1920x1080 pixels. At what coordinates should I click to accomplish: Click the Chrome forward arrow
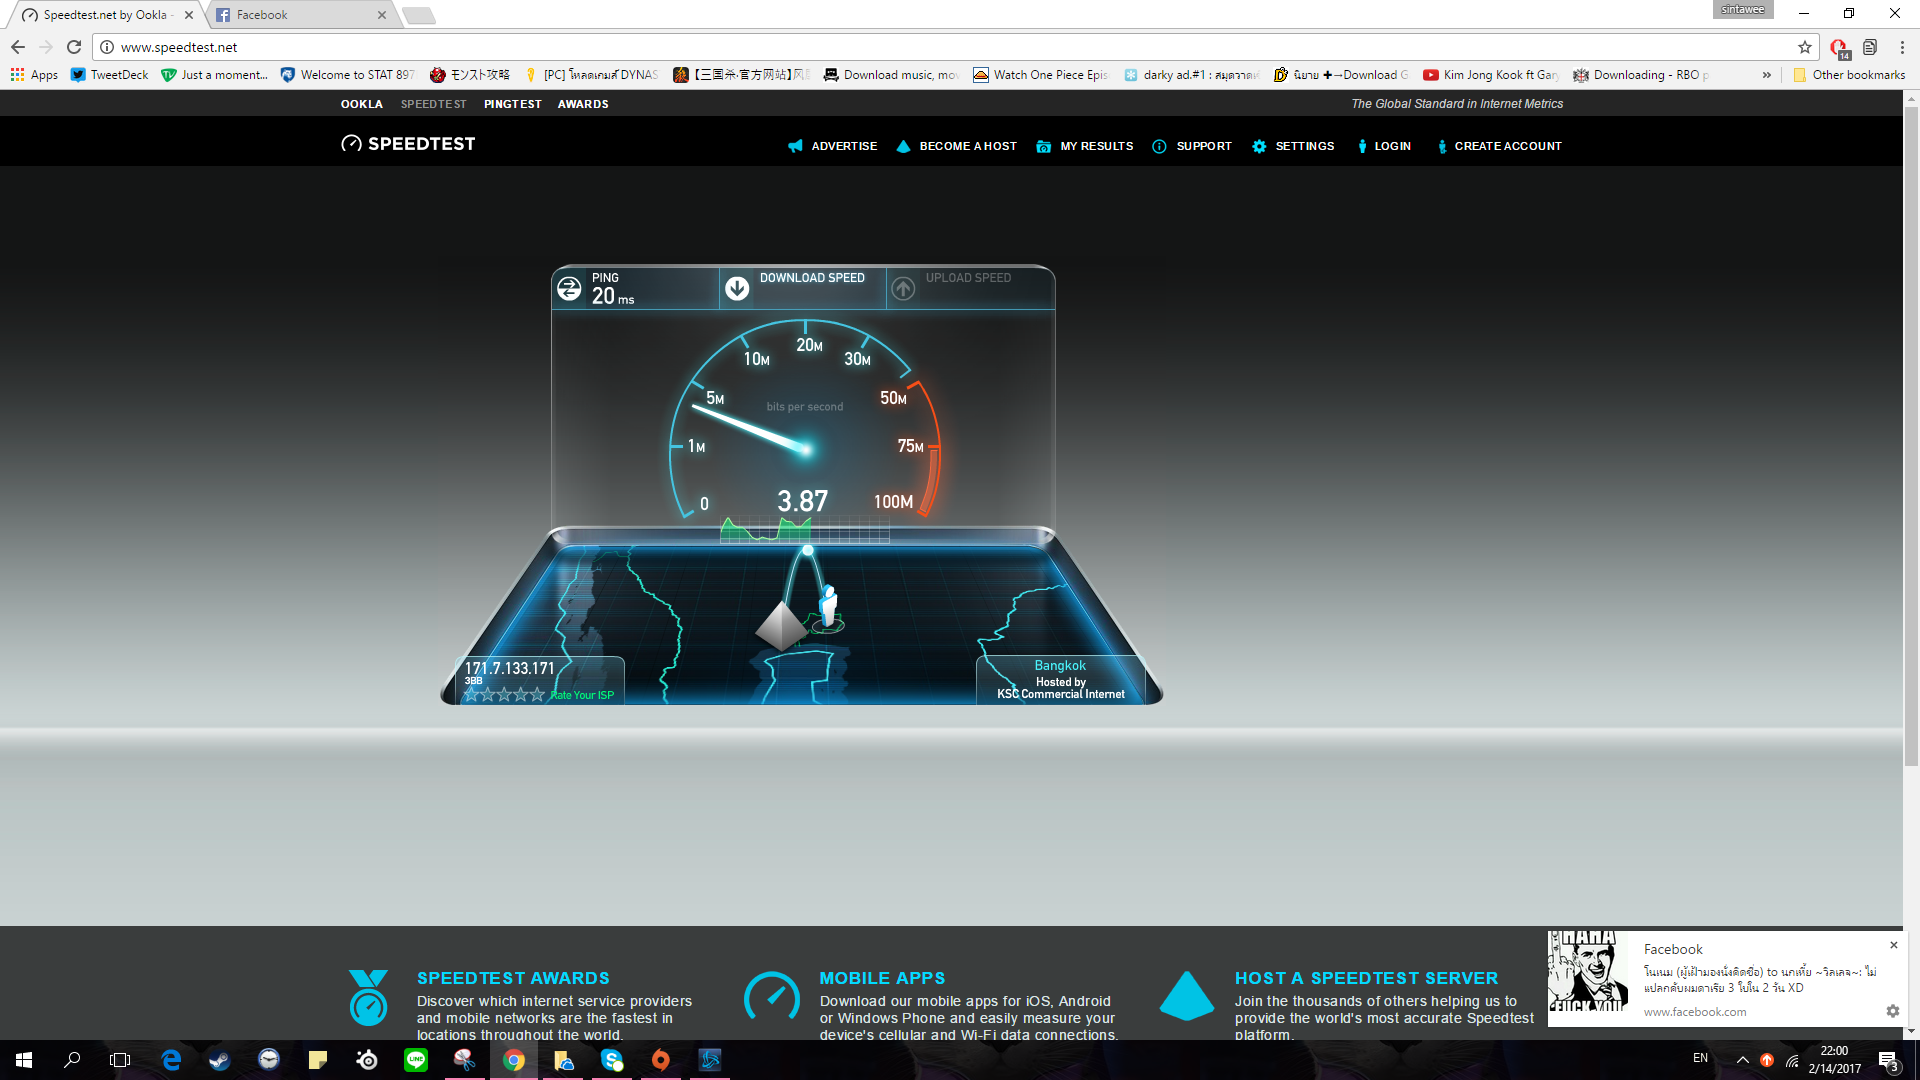[46, 47]
